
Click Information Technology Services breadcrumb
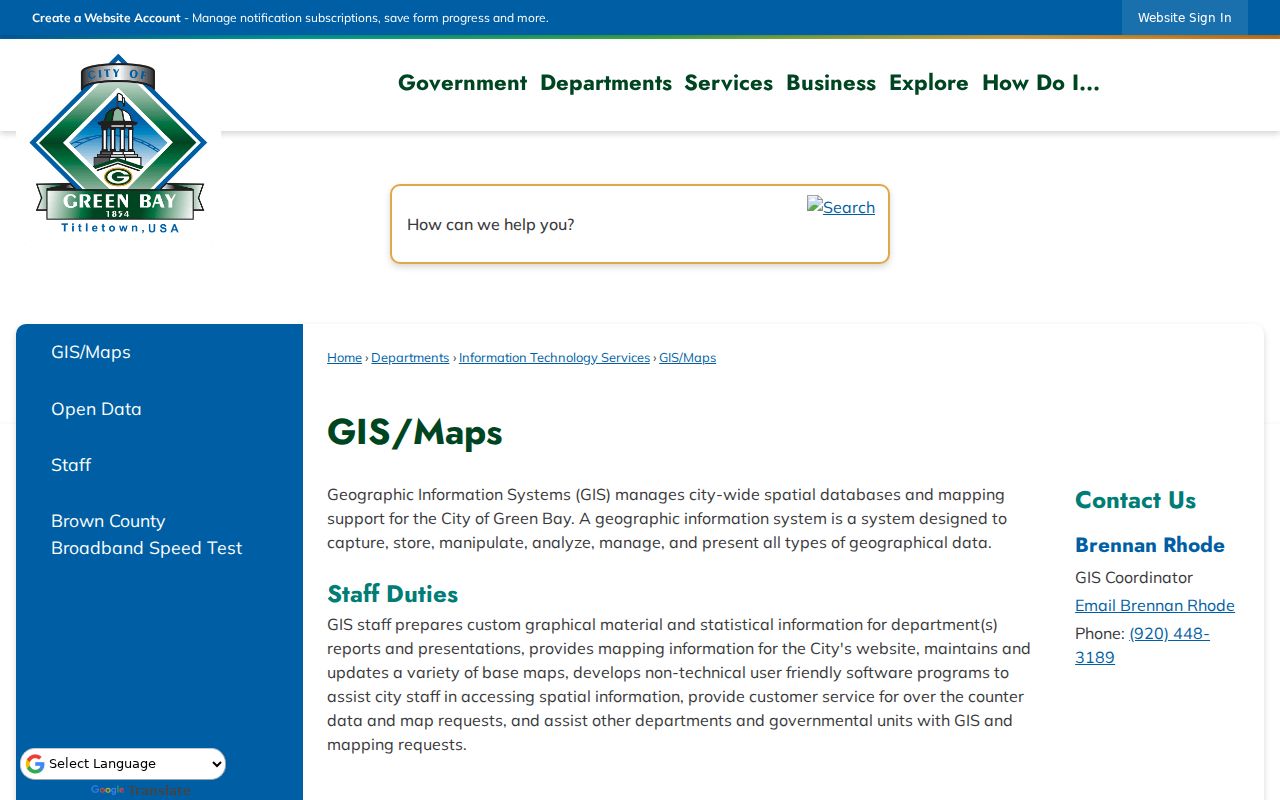[x=554, y=358]
